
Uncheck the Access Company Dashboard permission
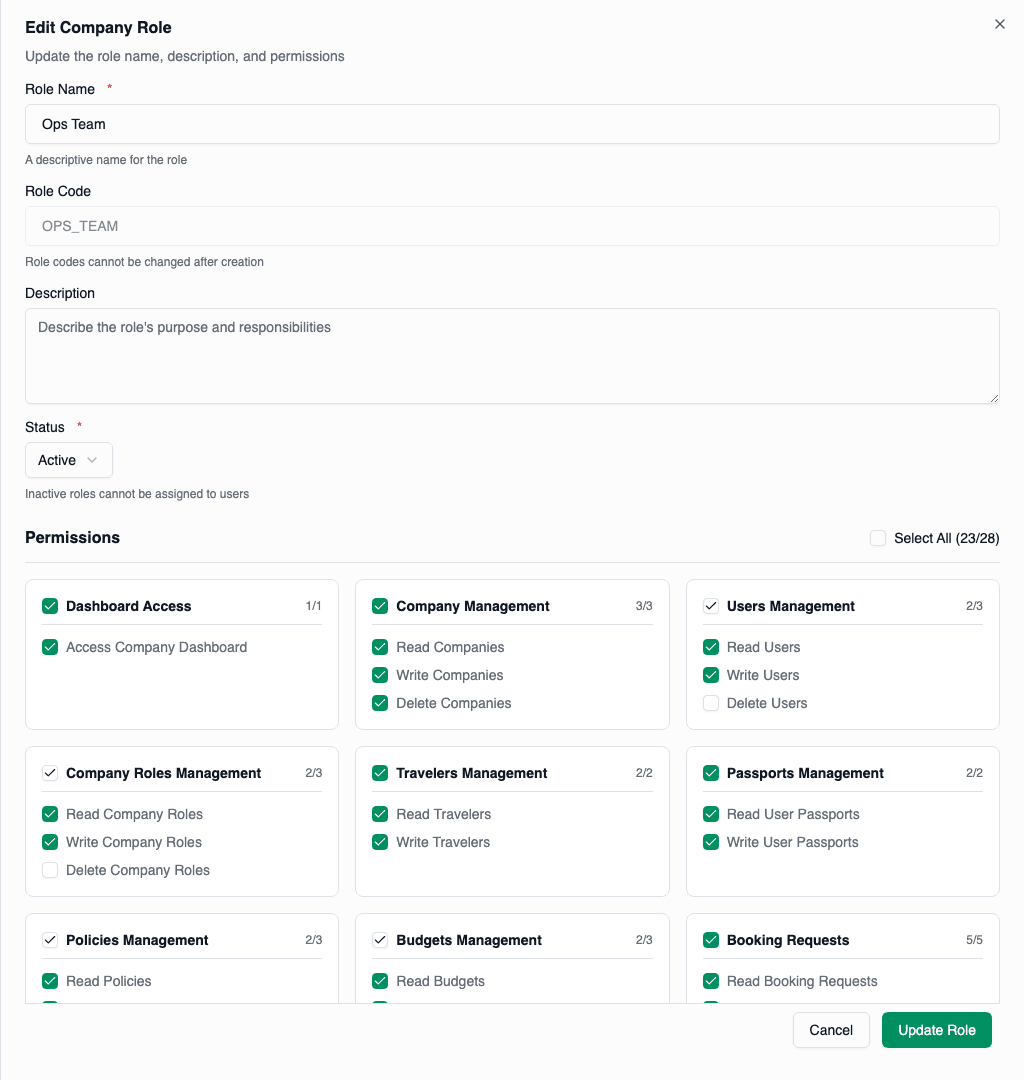(50, 647)
